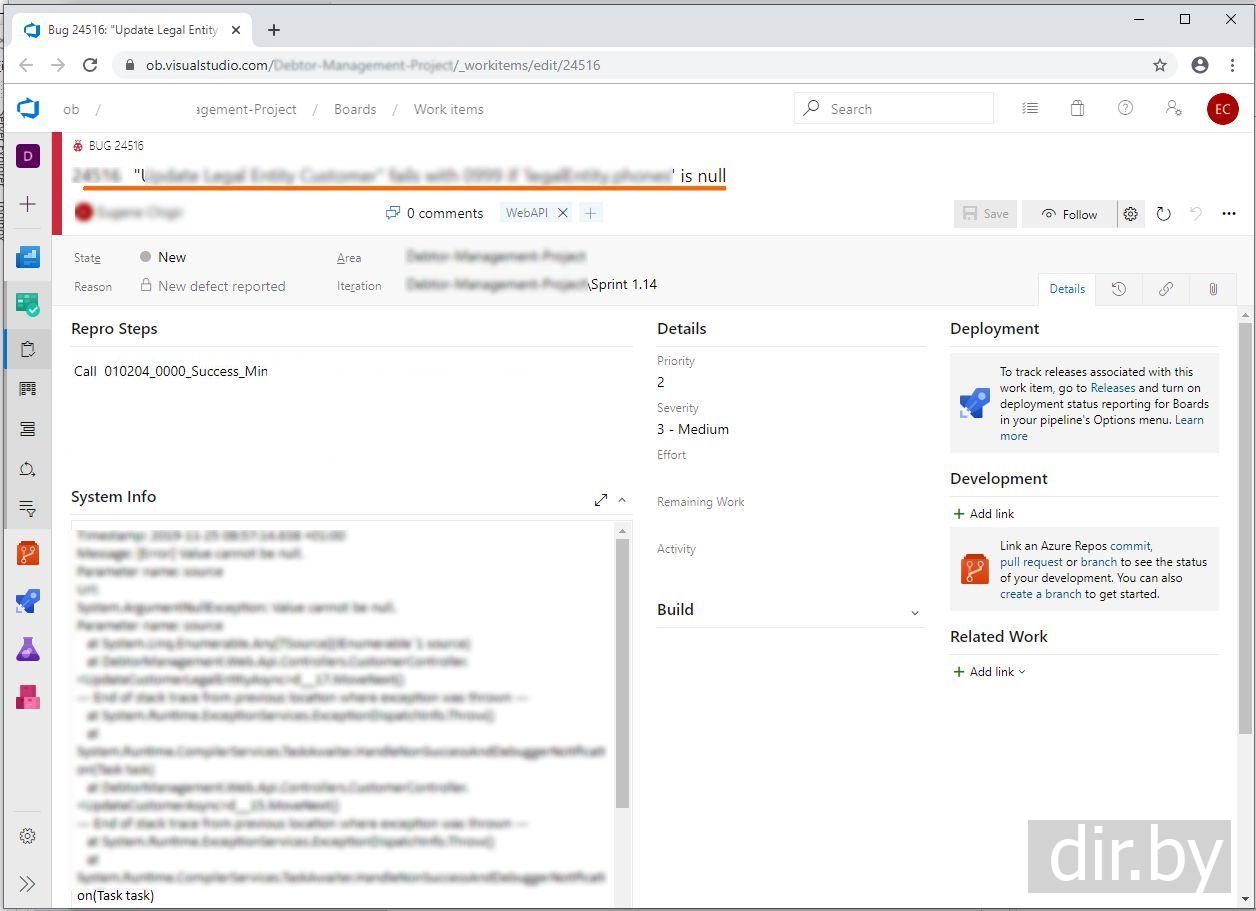Click Add link under Development
The height and width of the screenshot is (911, 1256).
point(984,514)
